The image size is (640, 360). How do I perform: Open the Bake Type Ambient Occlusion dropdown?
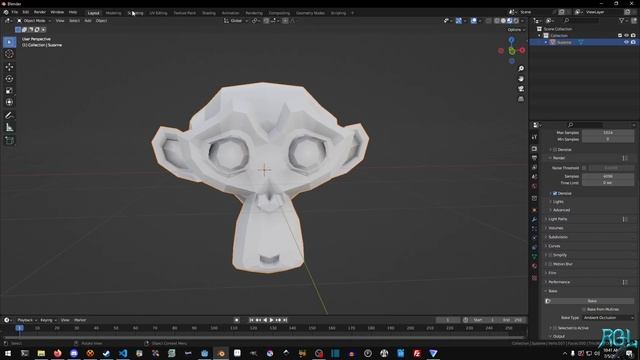[x=608, y=318]
